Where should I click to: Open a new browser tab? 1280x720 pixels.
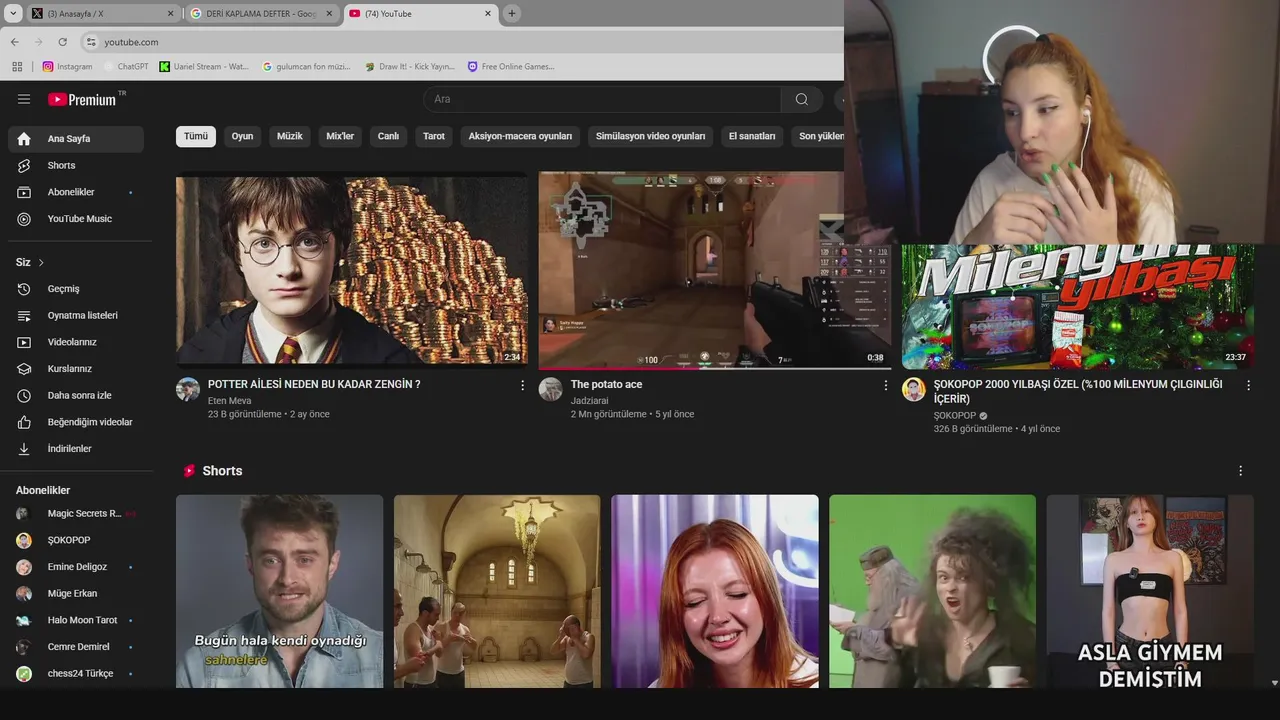tap(512, 14)
